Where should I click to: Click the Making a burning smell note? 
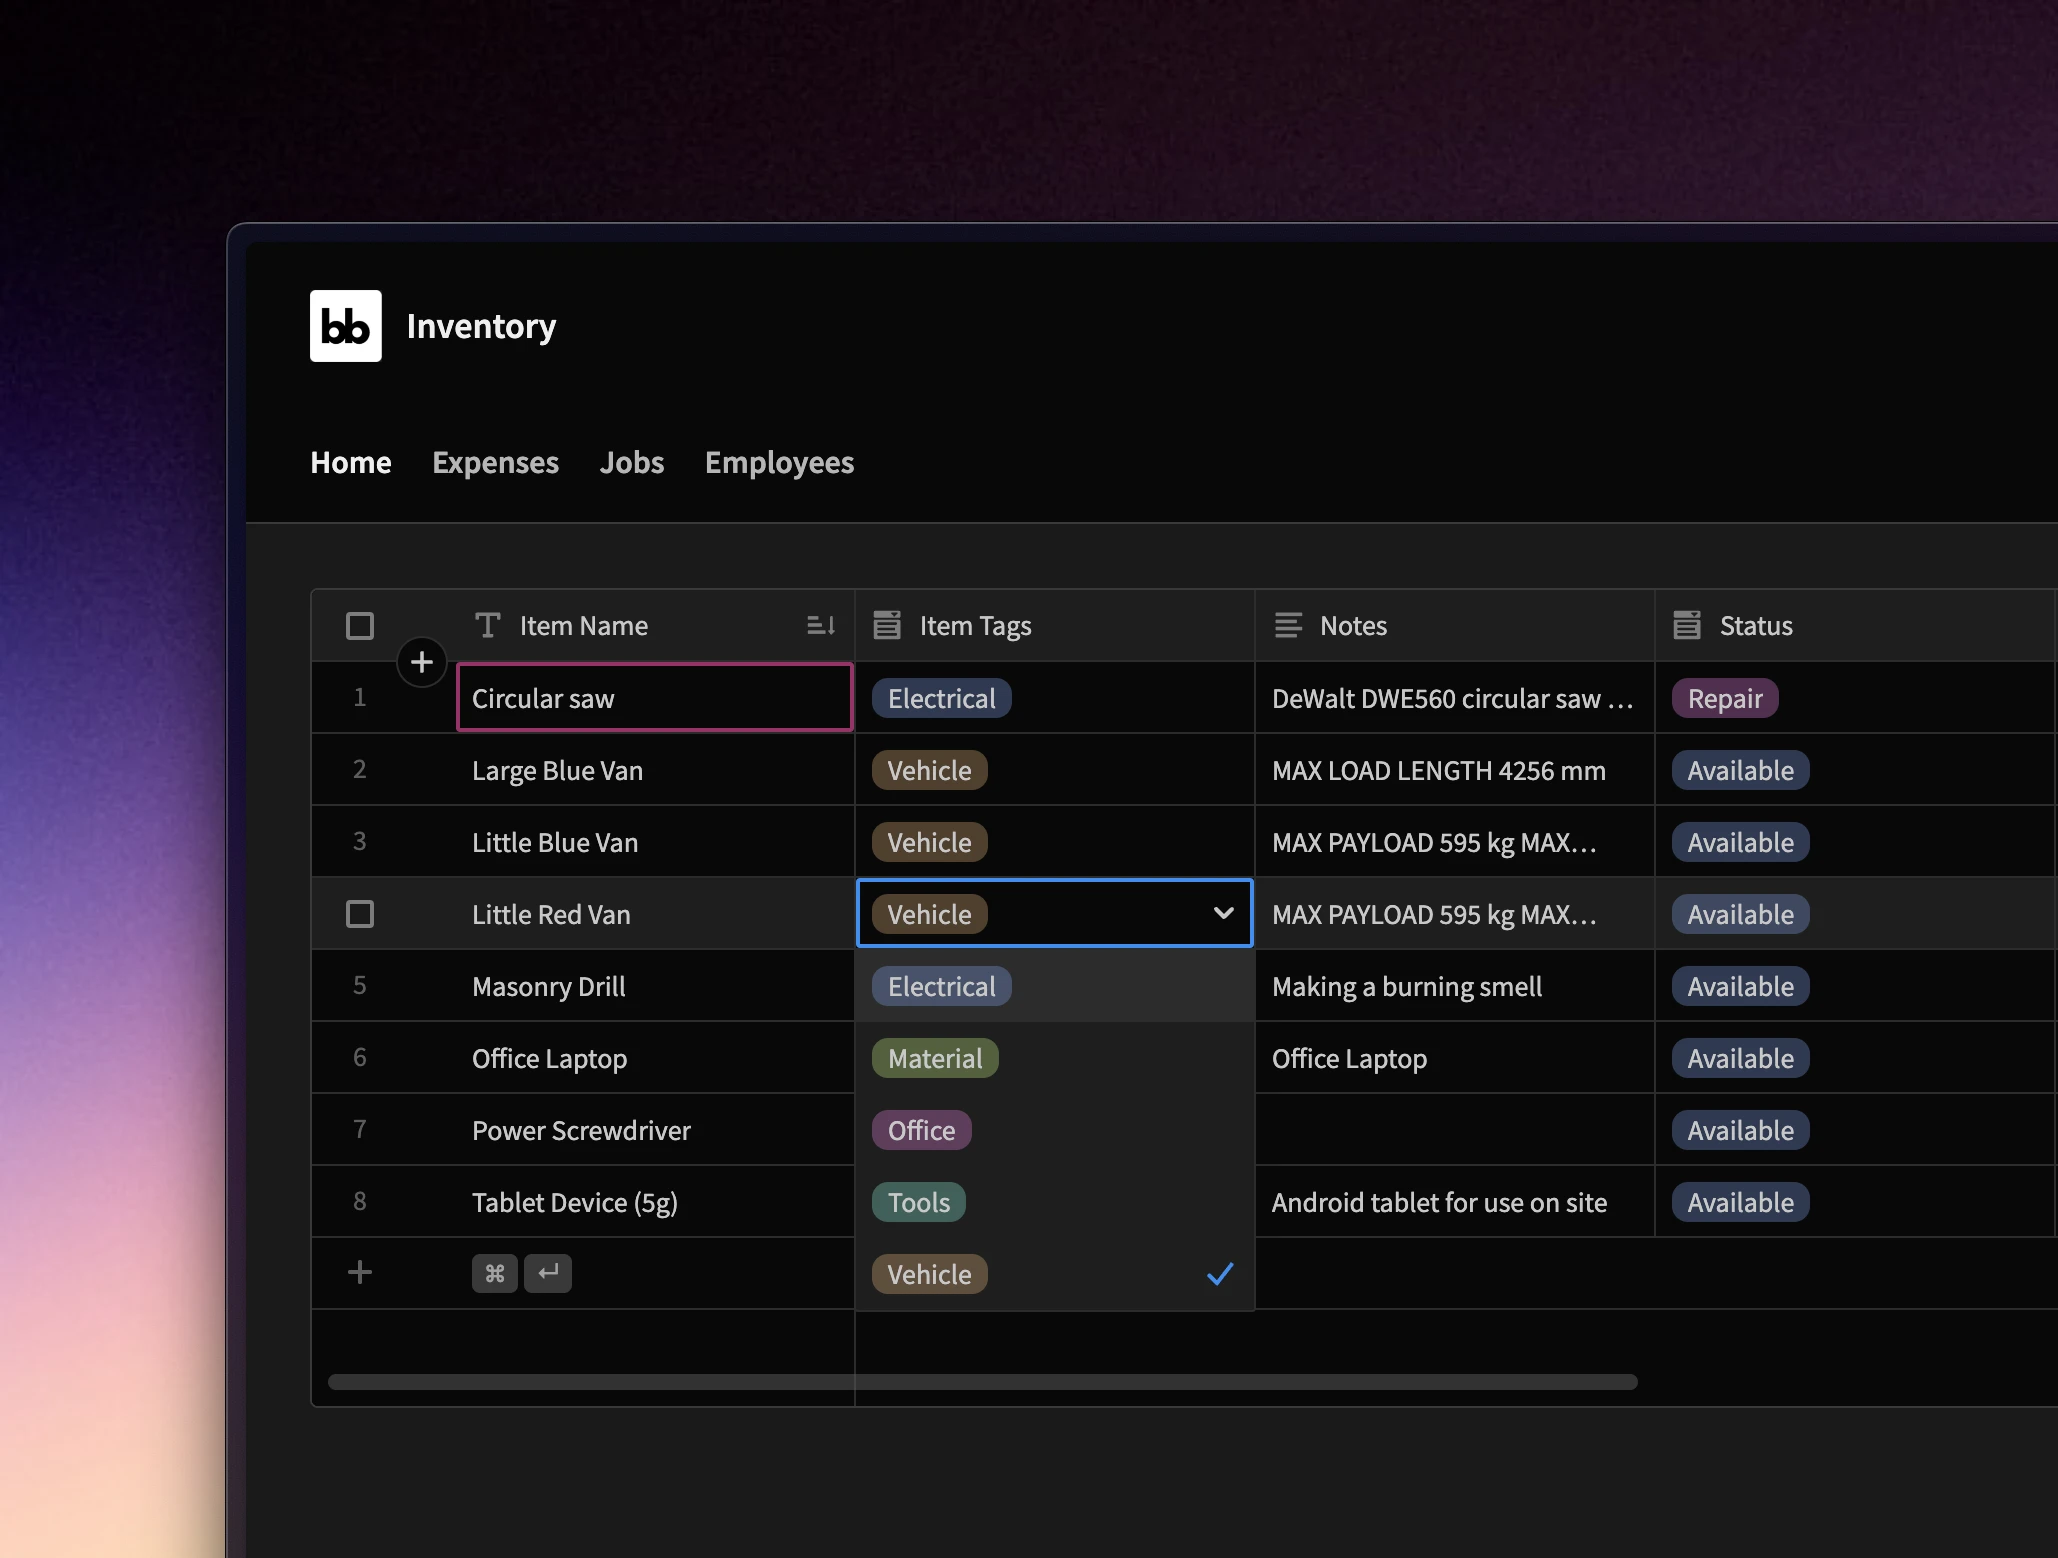(x=1455, y=986)
